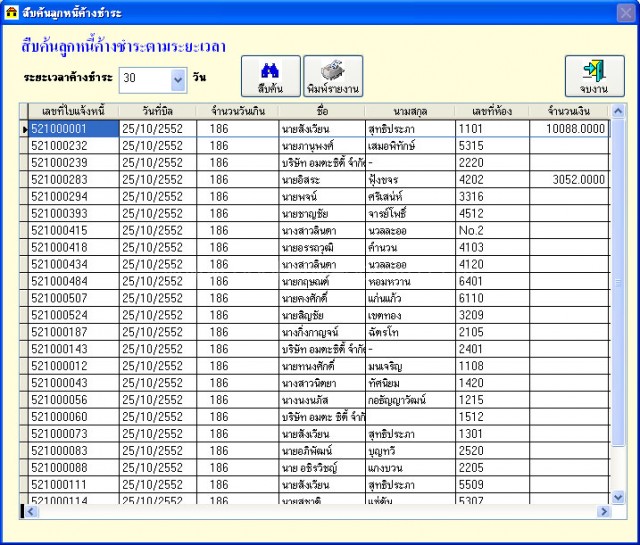Select invoice cell 521000283

(74, 180)
